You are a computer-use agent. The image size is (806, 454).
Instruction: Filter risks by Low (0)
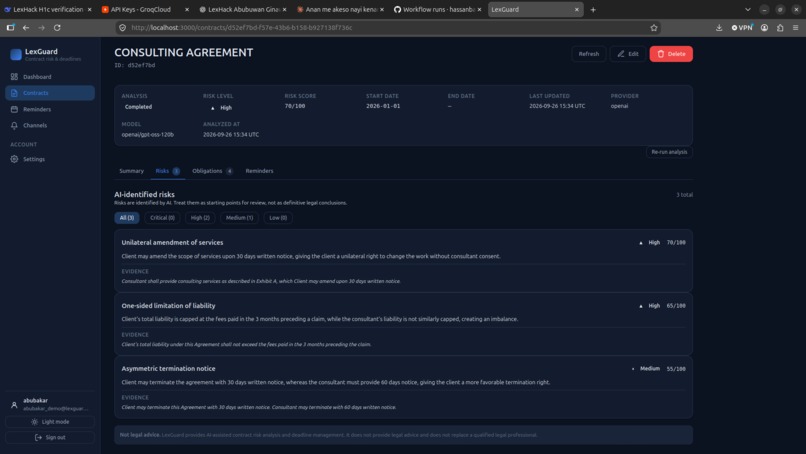tap(278, 218)
